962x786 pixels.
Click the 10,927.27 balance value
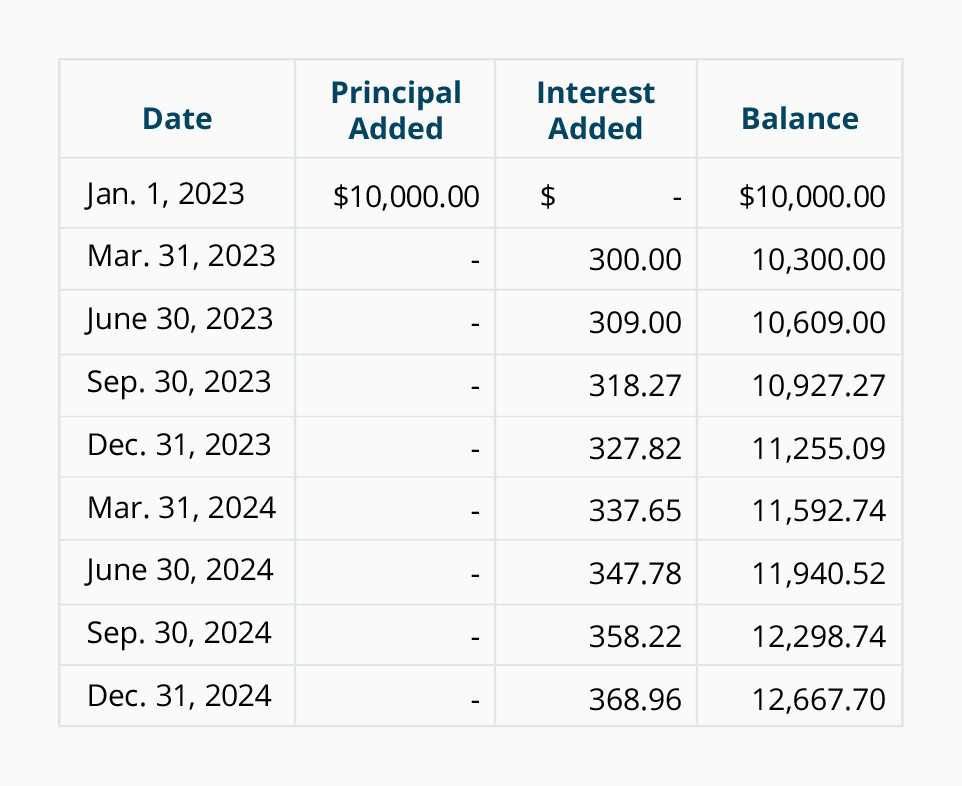coord(818,386)
